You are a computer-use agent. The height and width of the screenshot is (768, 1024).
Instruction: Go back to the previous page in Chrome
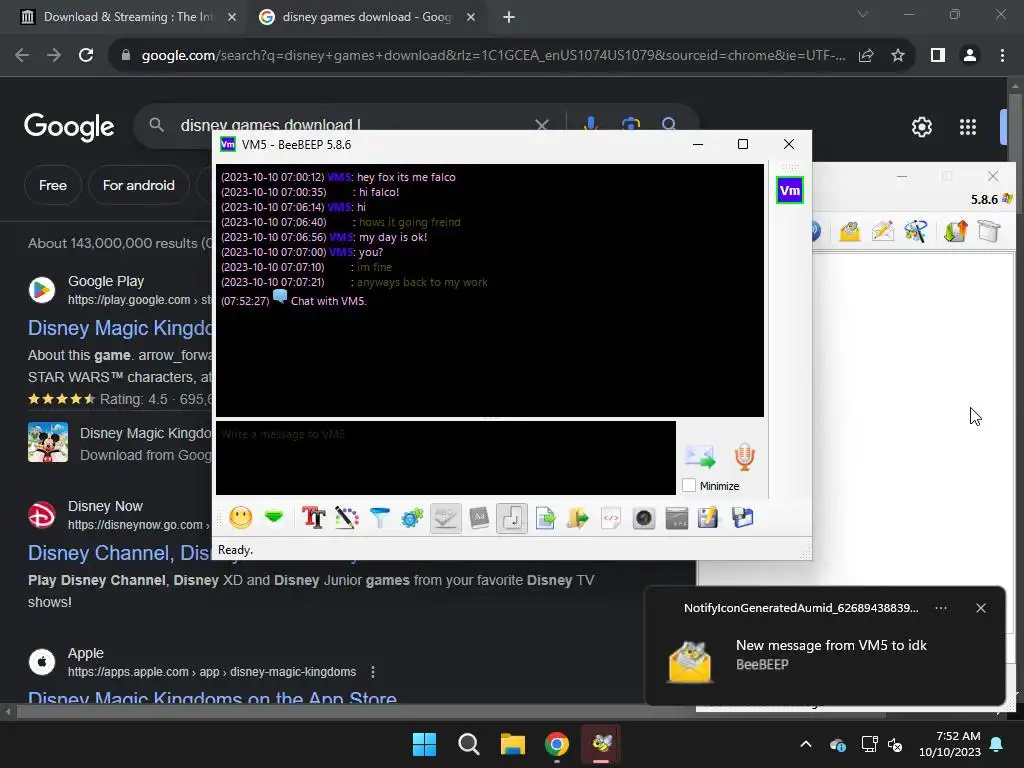[22, 56]
